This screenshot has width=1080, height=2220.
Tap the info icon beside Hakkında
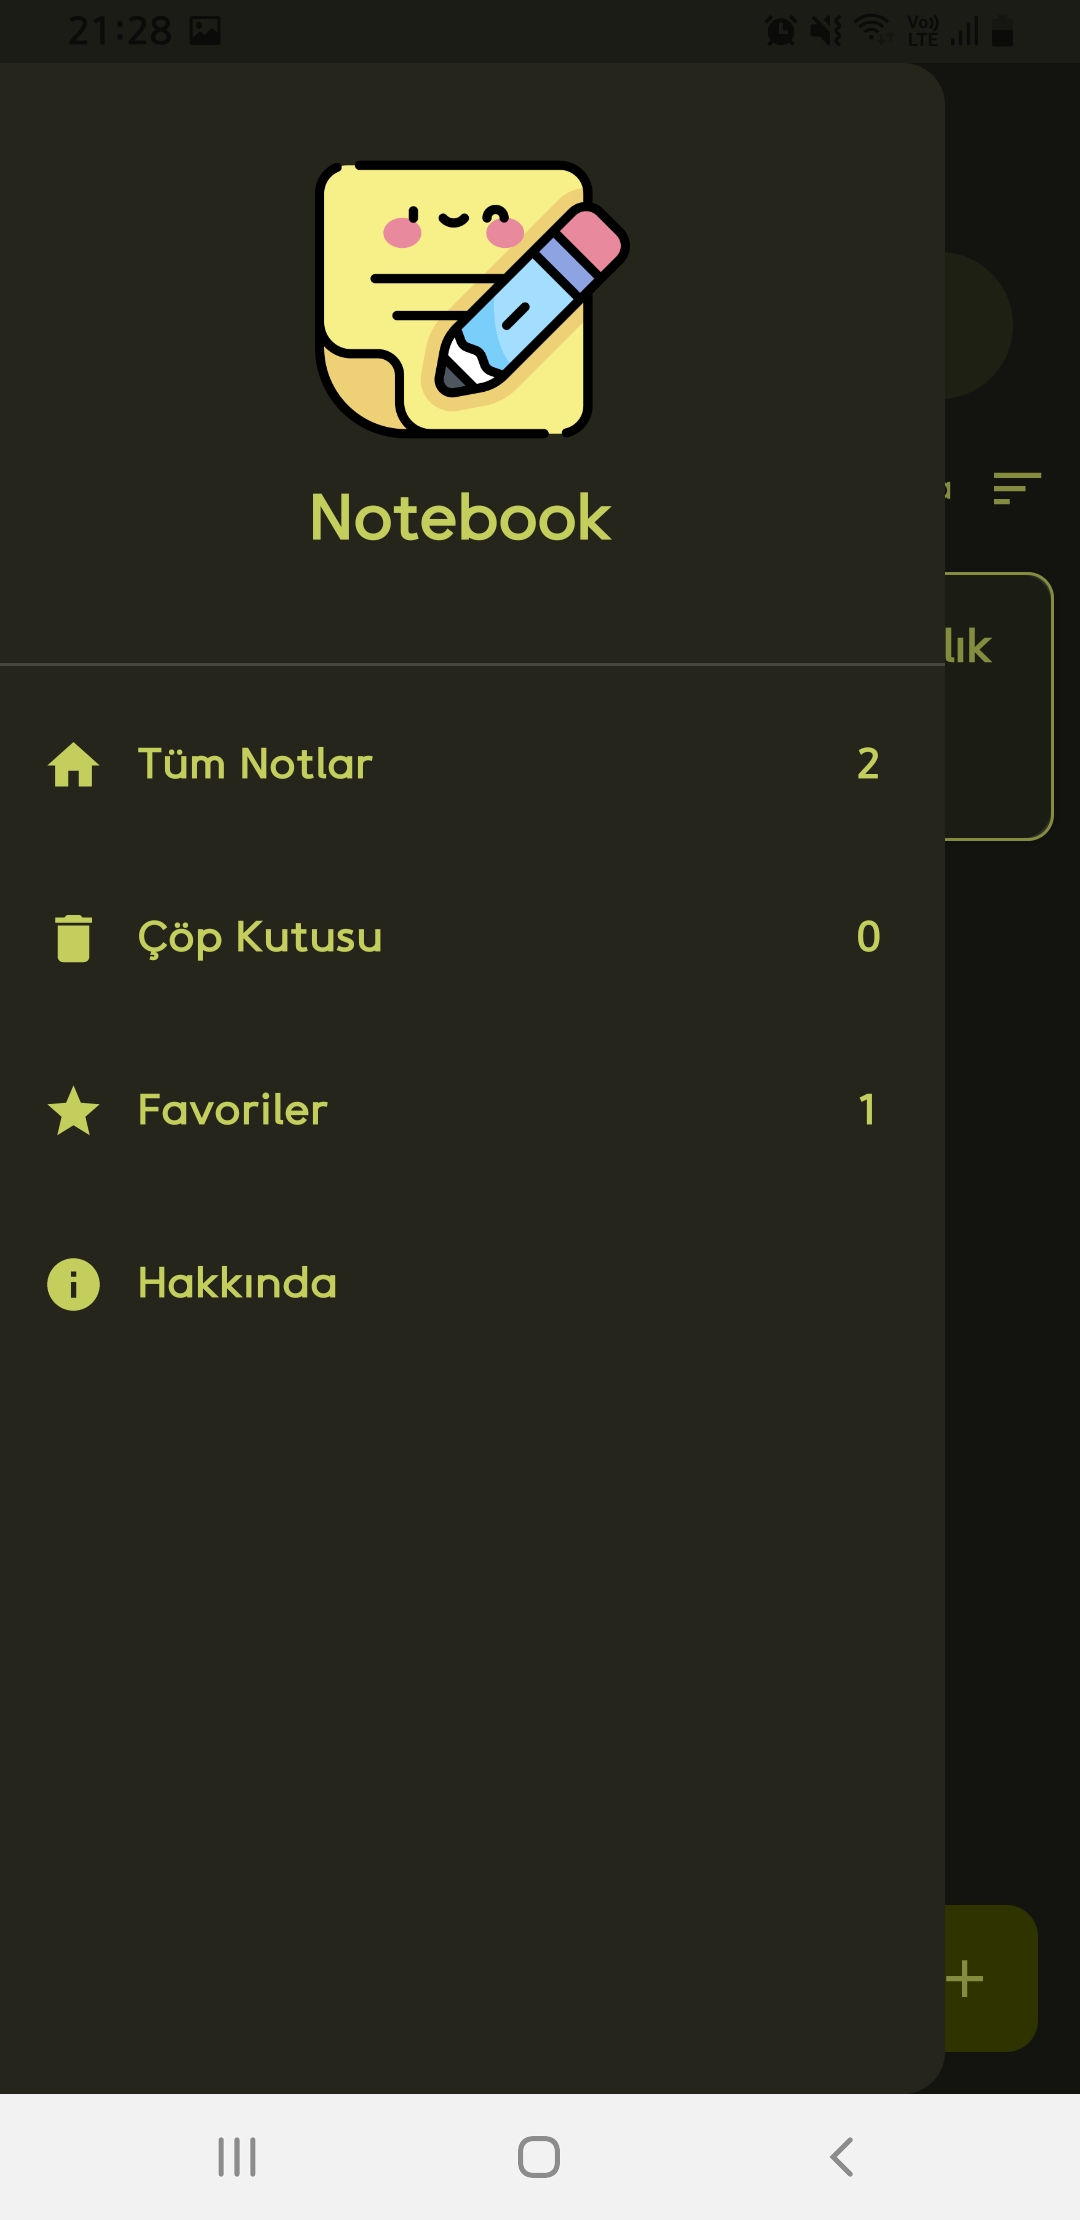73,1284
